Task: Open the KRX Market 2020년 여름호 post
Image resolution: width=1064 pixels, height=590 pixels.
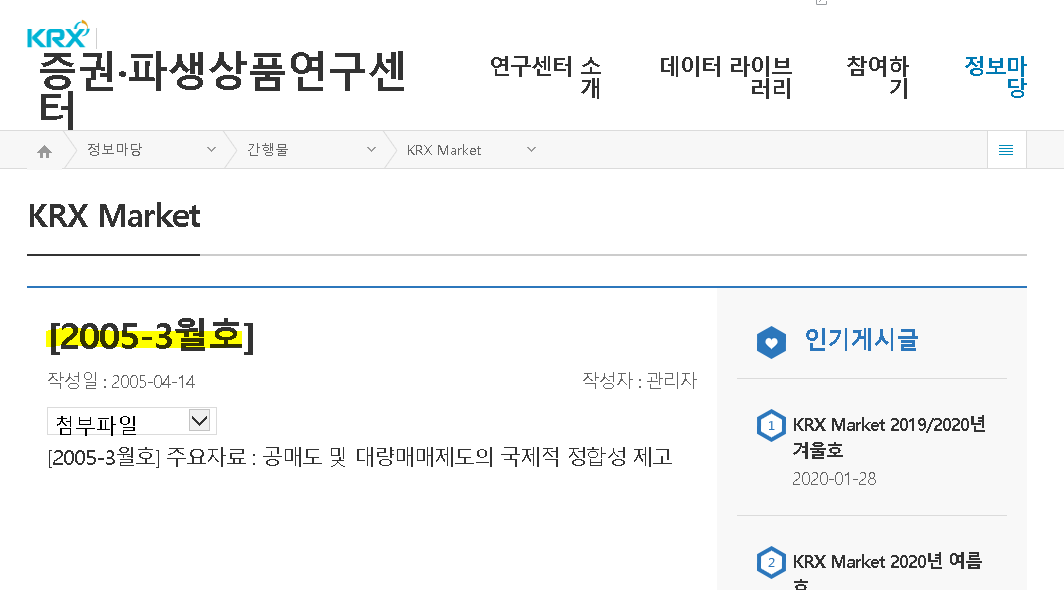Action: (887, 572)
